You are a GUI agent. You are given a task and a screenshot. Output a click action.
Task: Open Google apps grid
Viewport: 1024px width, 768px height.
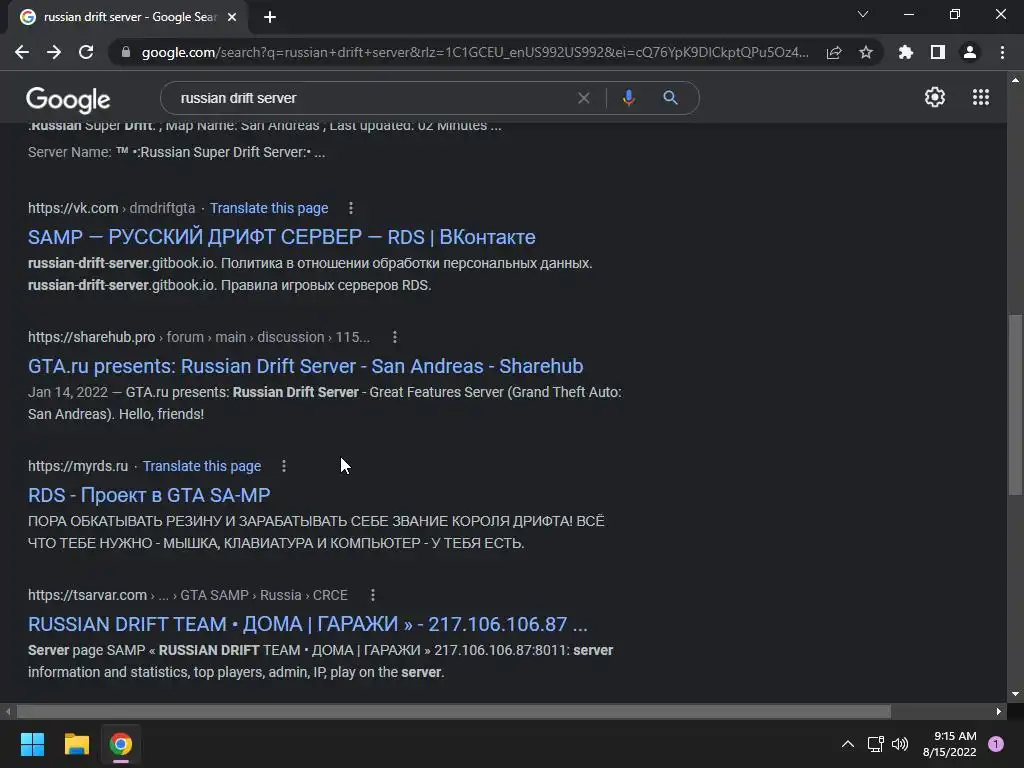point(981,97)
